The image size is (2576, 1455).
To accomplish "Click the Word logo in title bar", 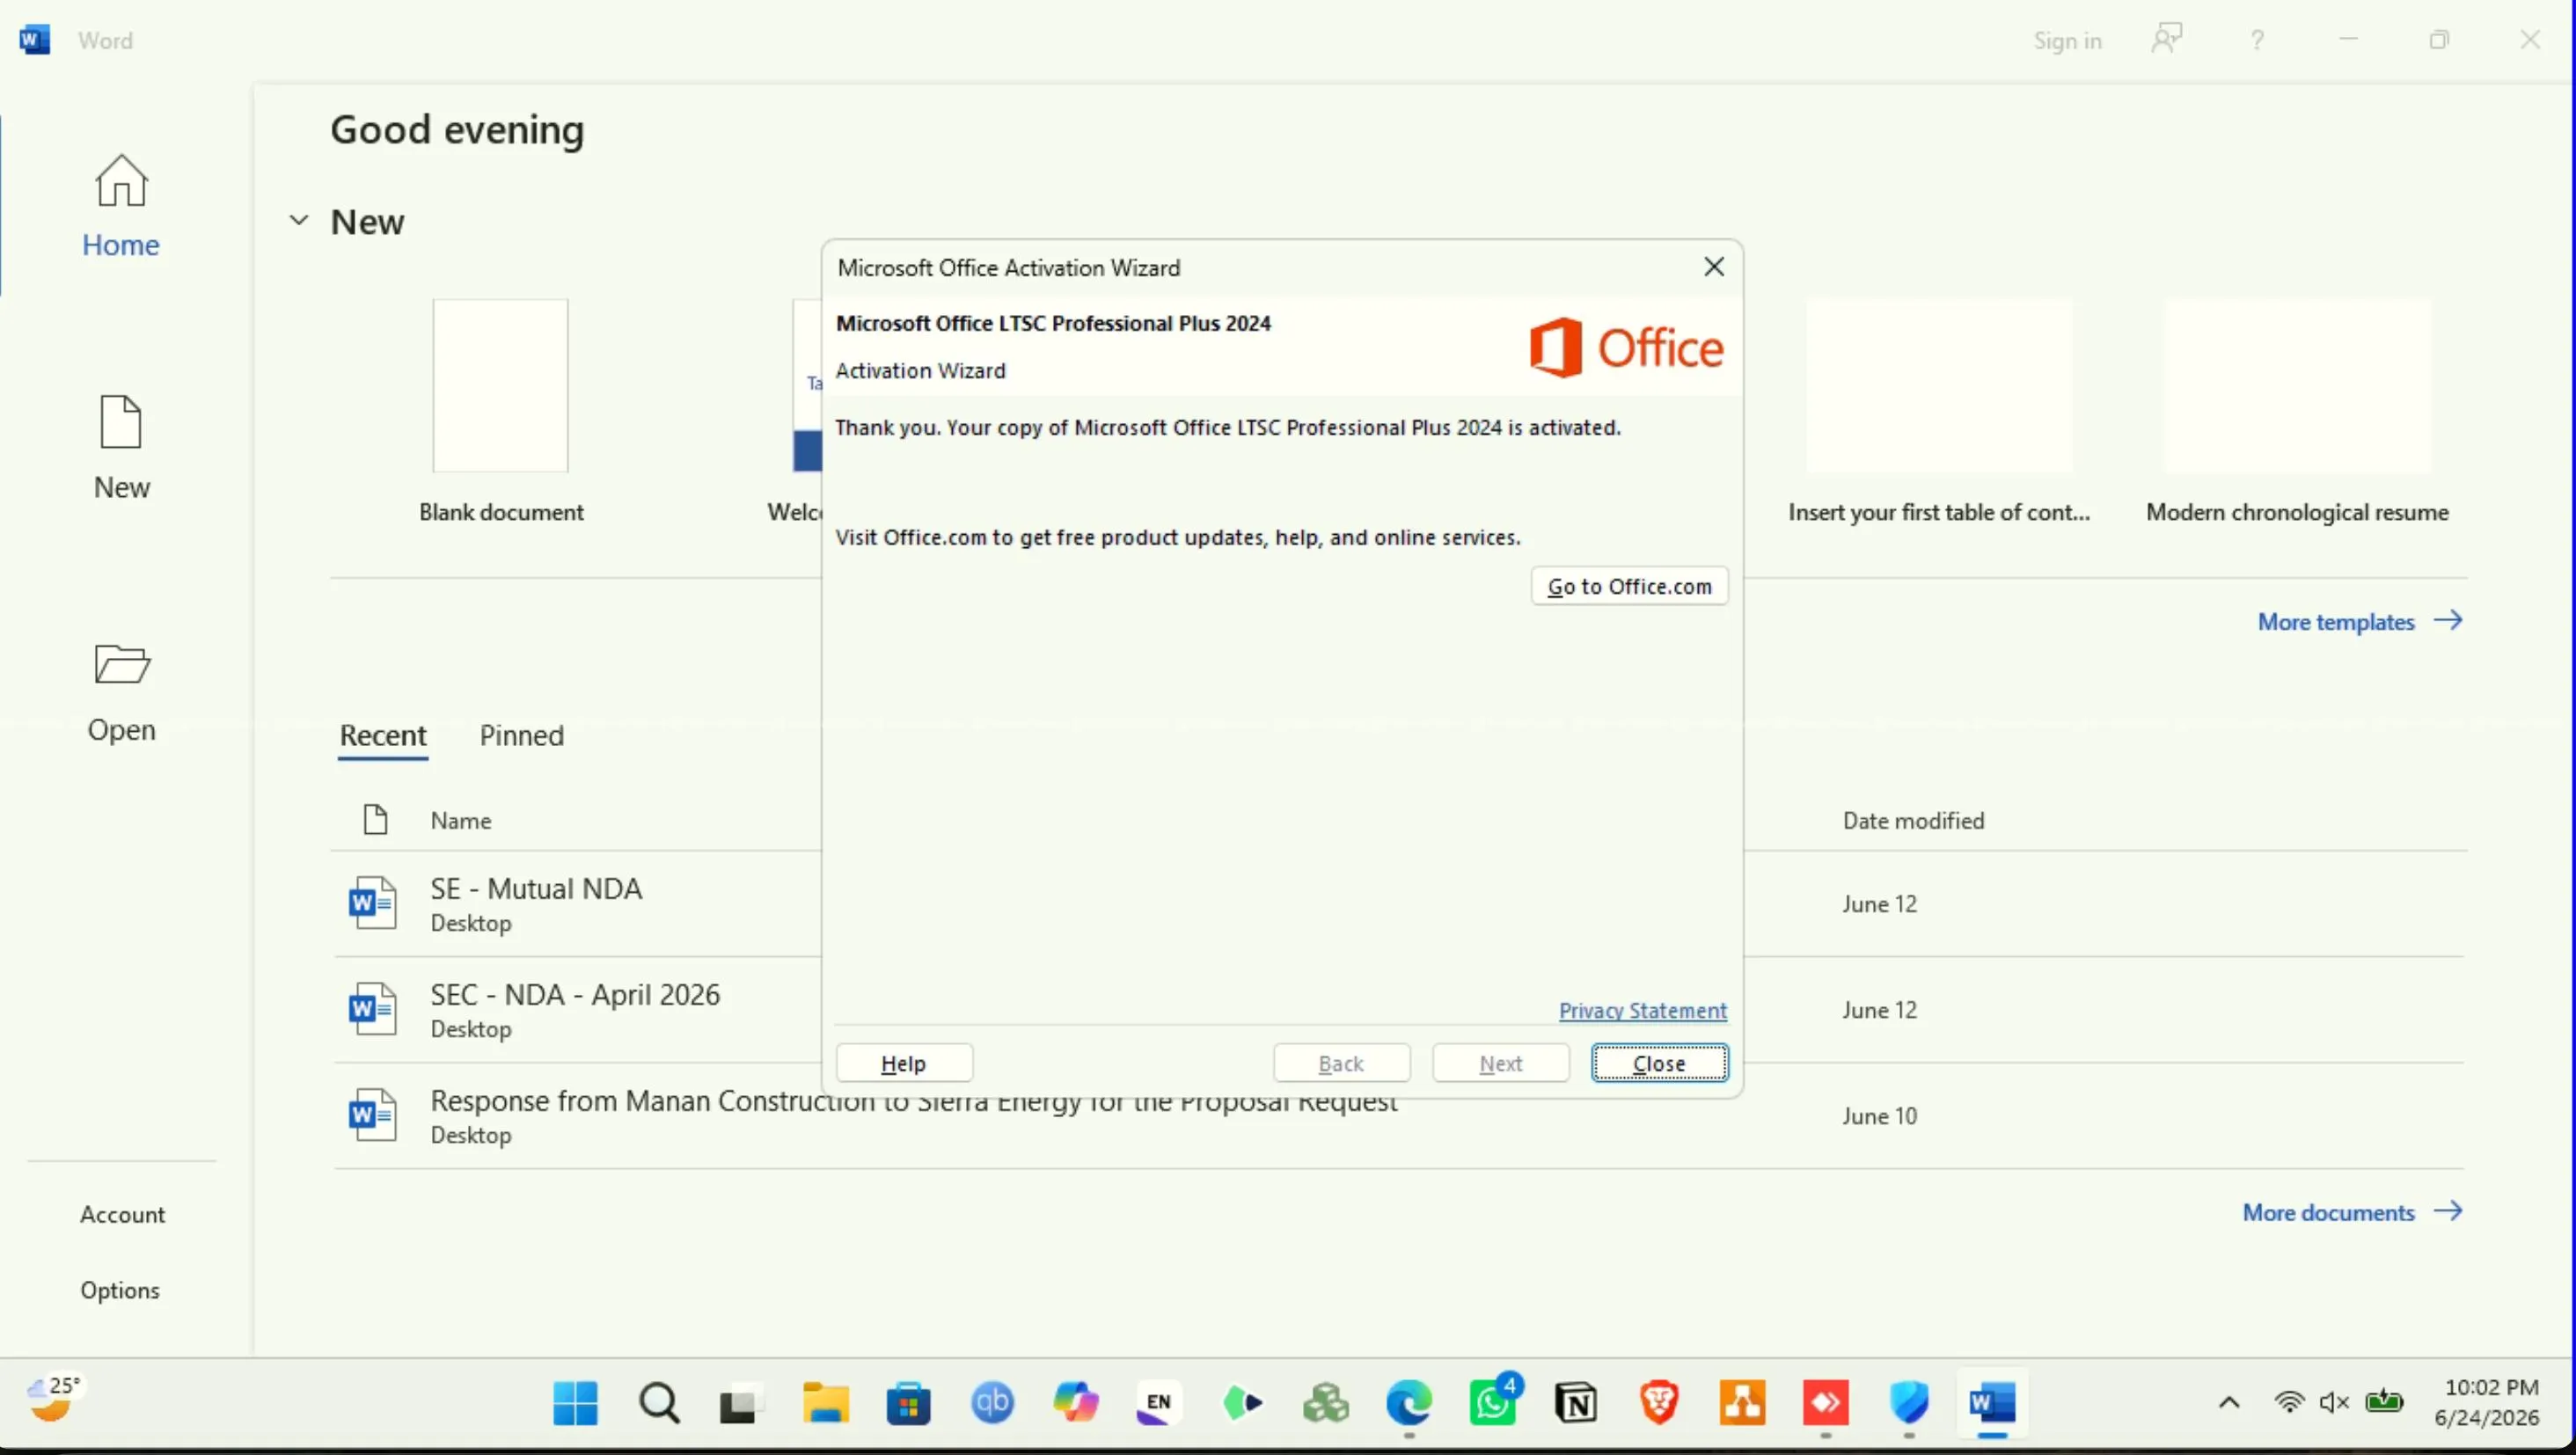I will (35, 40).
